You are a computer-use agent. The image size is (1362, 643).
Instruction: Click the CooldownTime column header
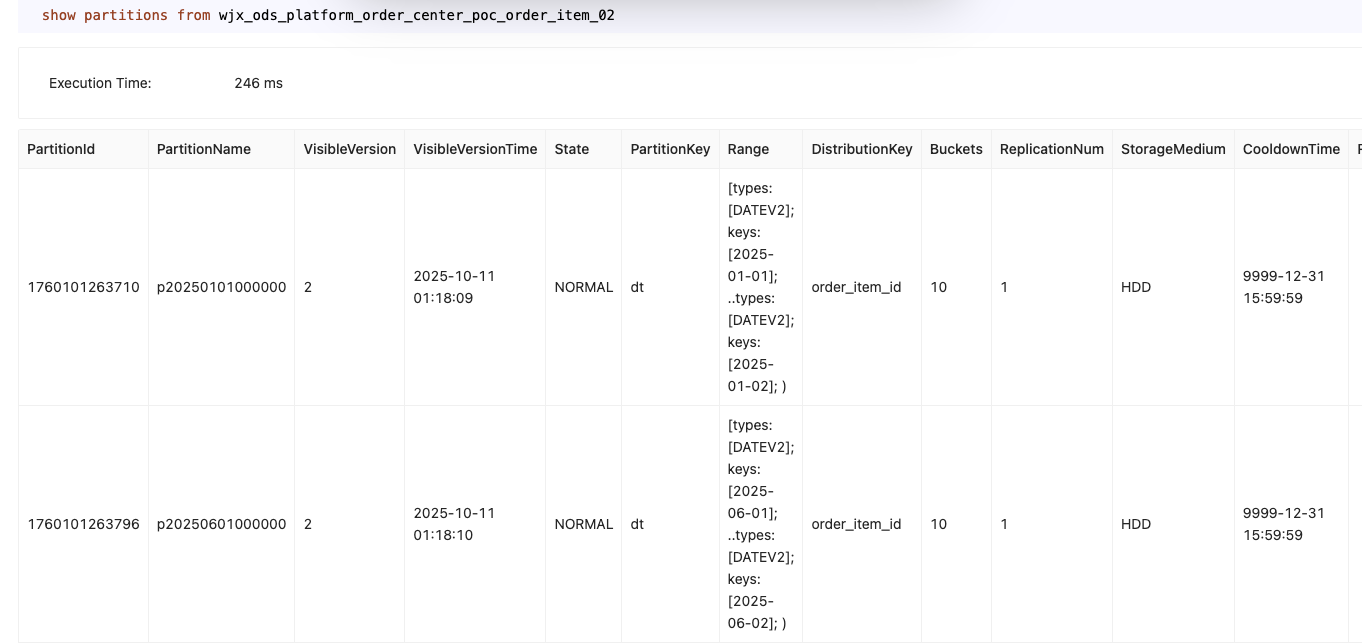(x=1291, y=149)
